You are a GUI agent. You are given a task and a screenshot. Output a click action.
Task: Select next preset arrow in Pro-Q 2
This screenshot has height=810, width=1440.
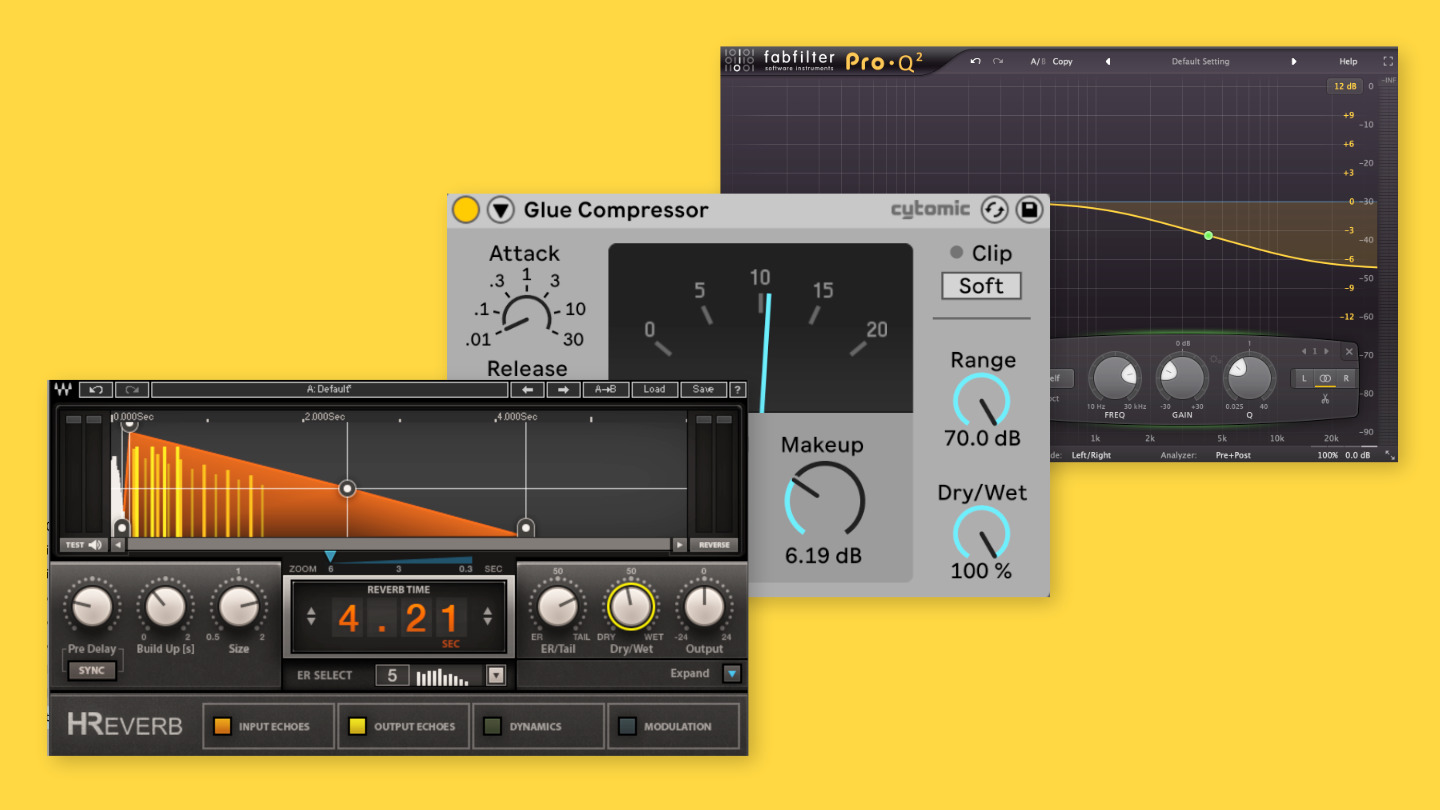1294,61
